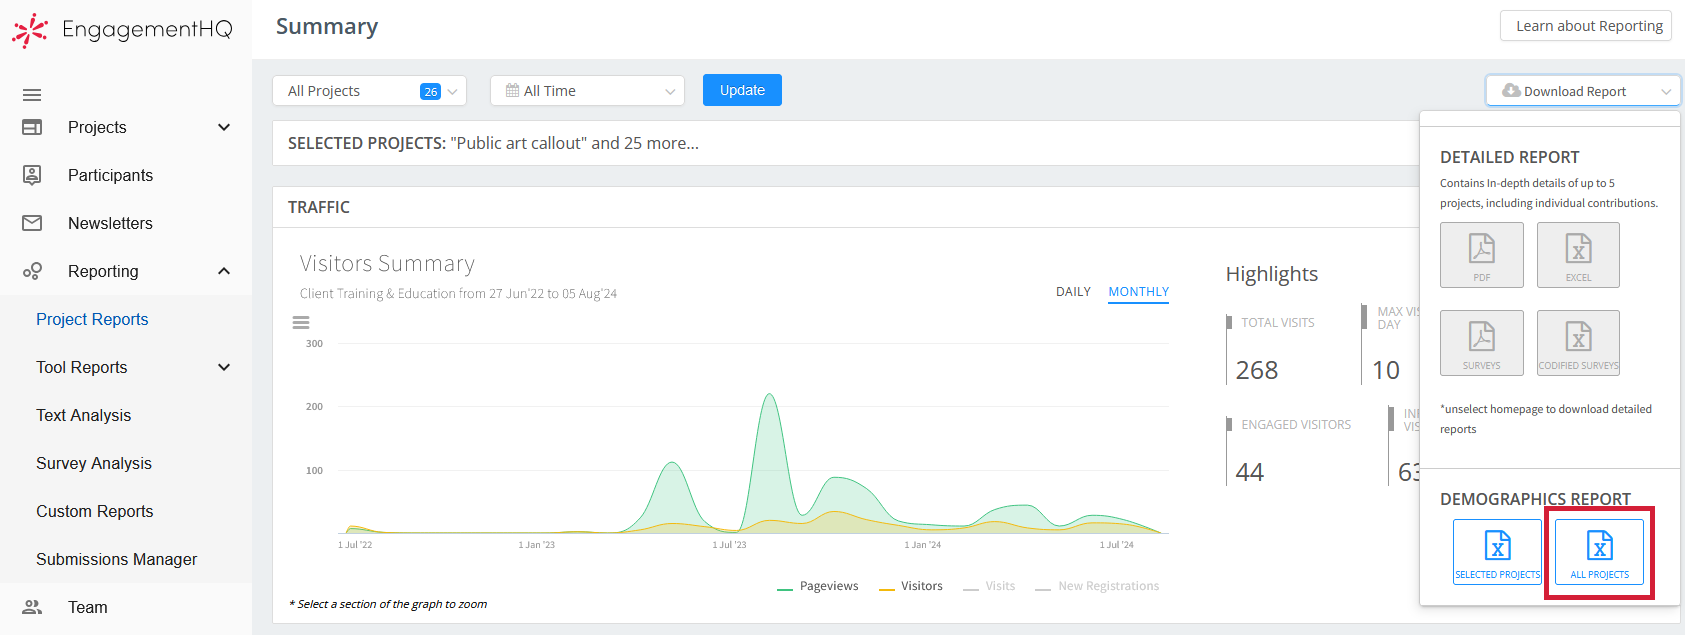Click the Engaged Visitors value 44

(1250, 472)
